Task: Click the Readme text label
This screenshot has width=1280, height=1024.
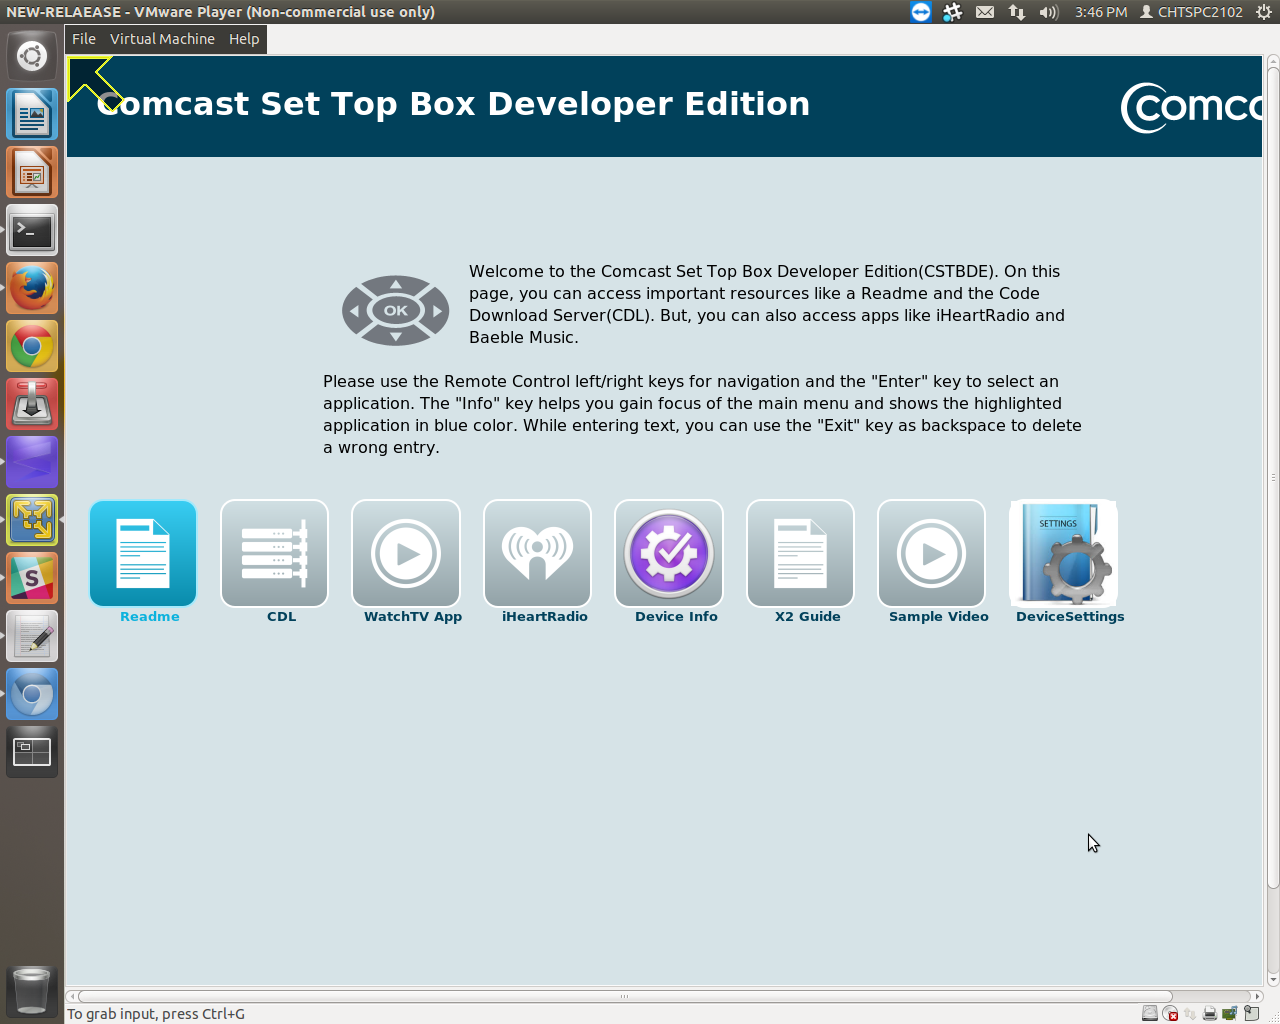Action: tap(150, 617)
